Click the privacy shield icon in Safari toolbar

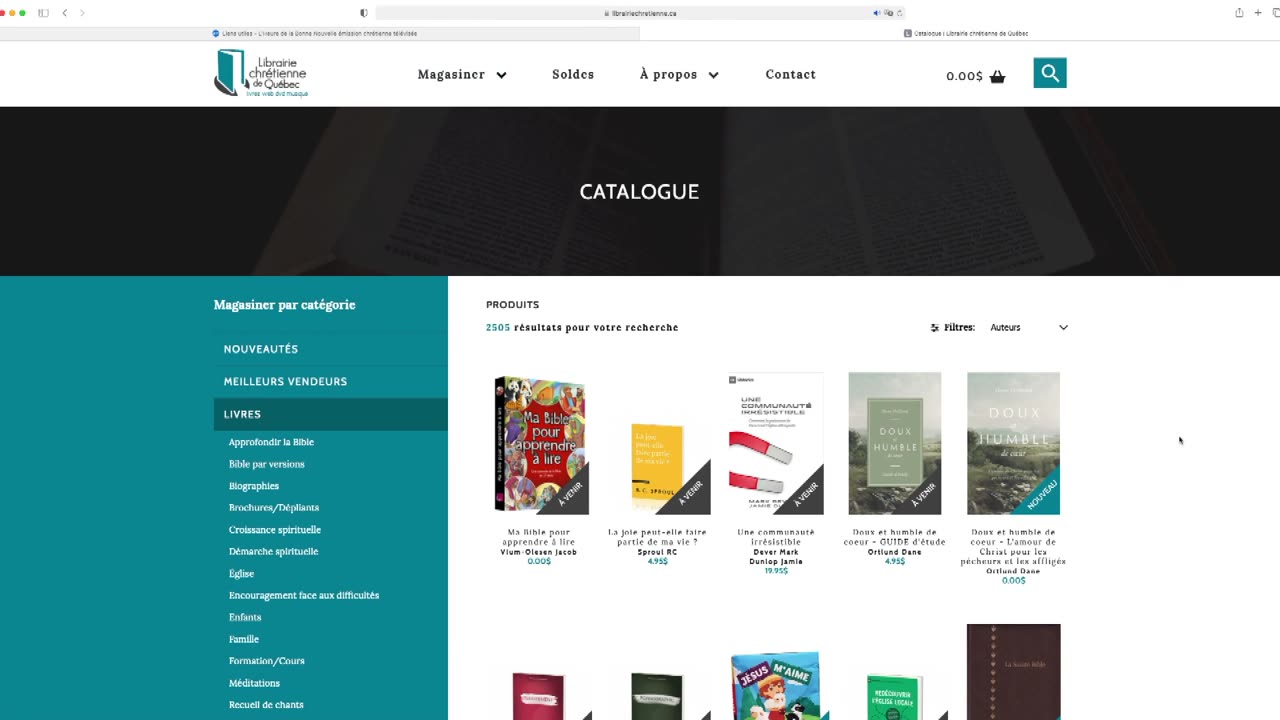(364, 13)
